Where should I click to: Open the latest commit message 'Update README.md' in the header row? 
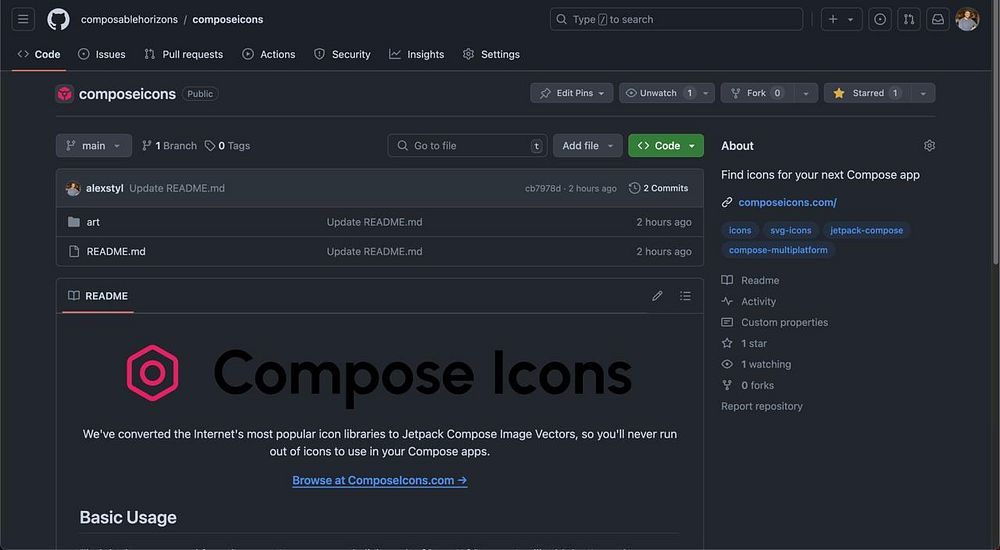[177, 188]
